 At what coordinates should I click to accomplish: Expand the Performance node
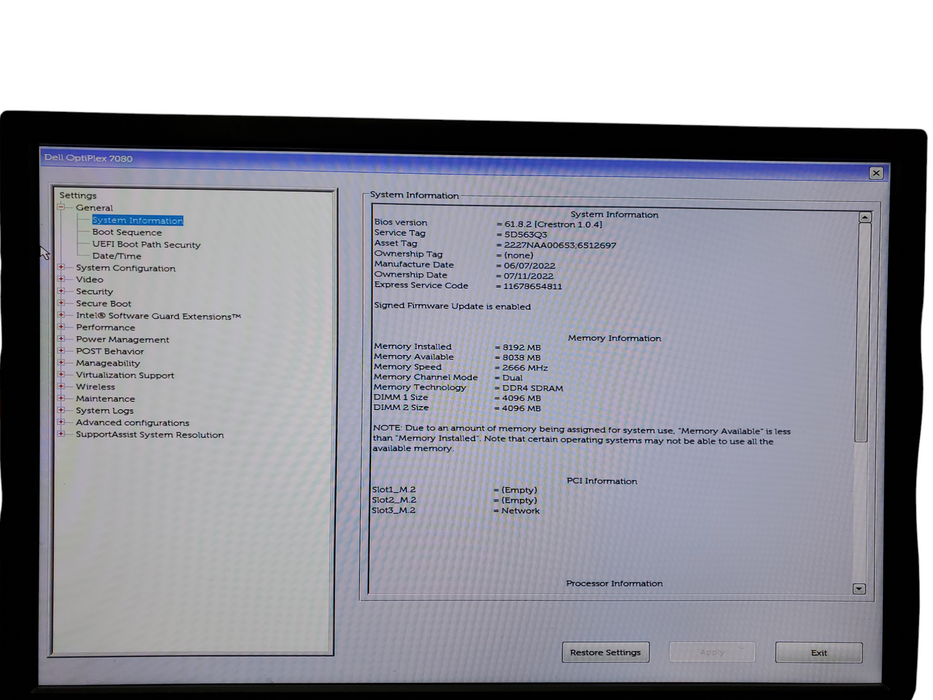[x=61, y=327]
